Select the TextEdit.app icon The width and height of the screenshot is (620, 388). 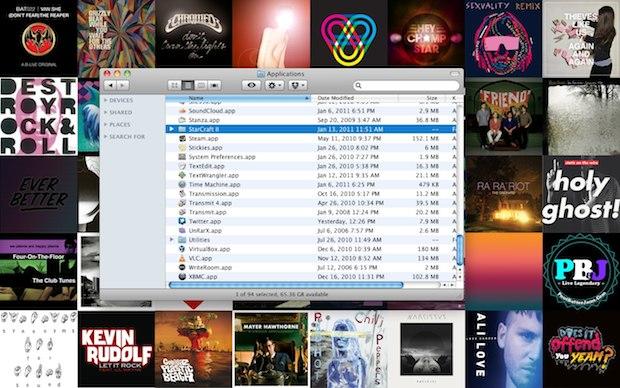[x=182, y=166]
